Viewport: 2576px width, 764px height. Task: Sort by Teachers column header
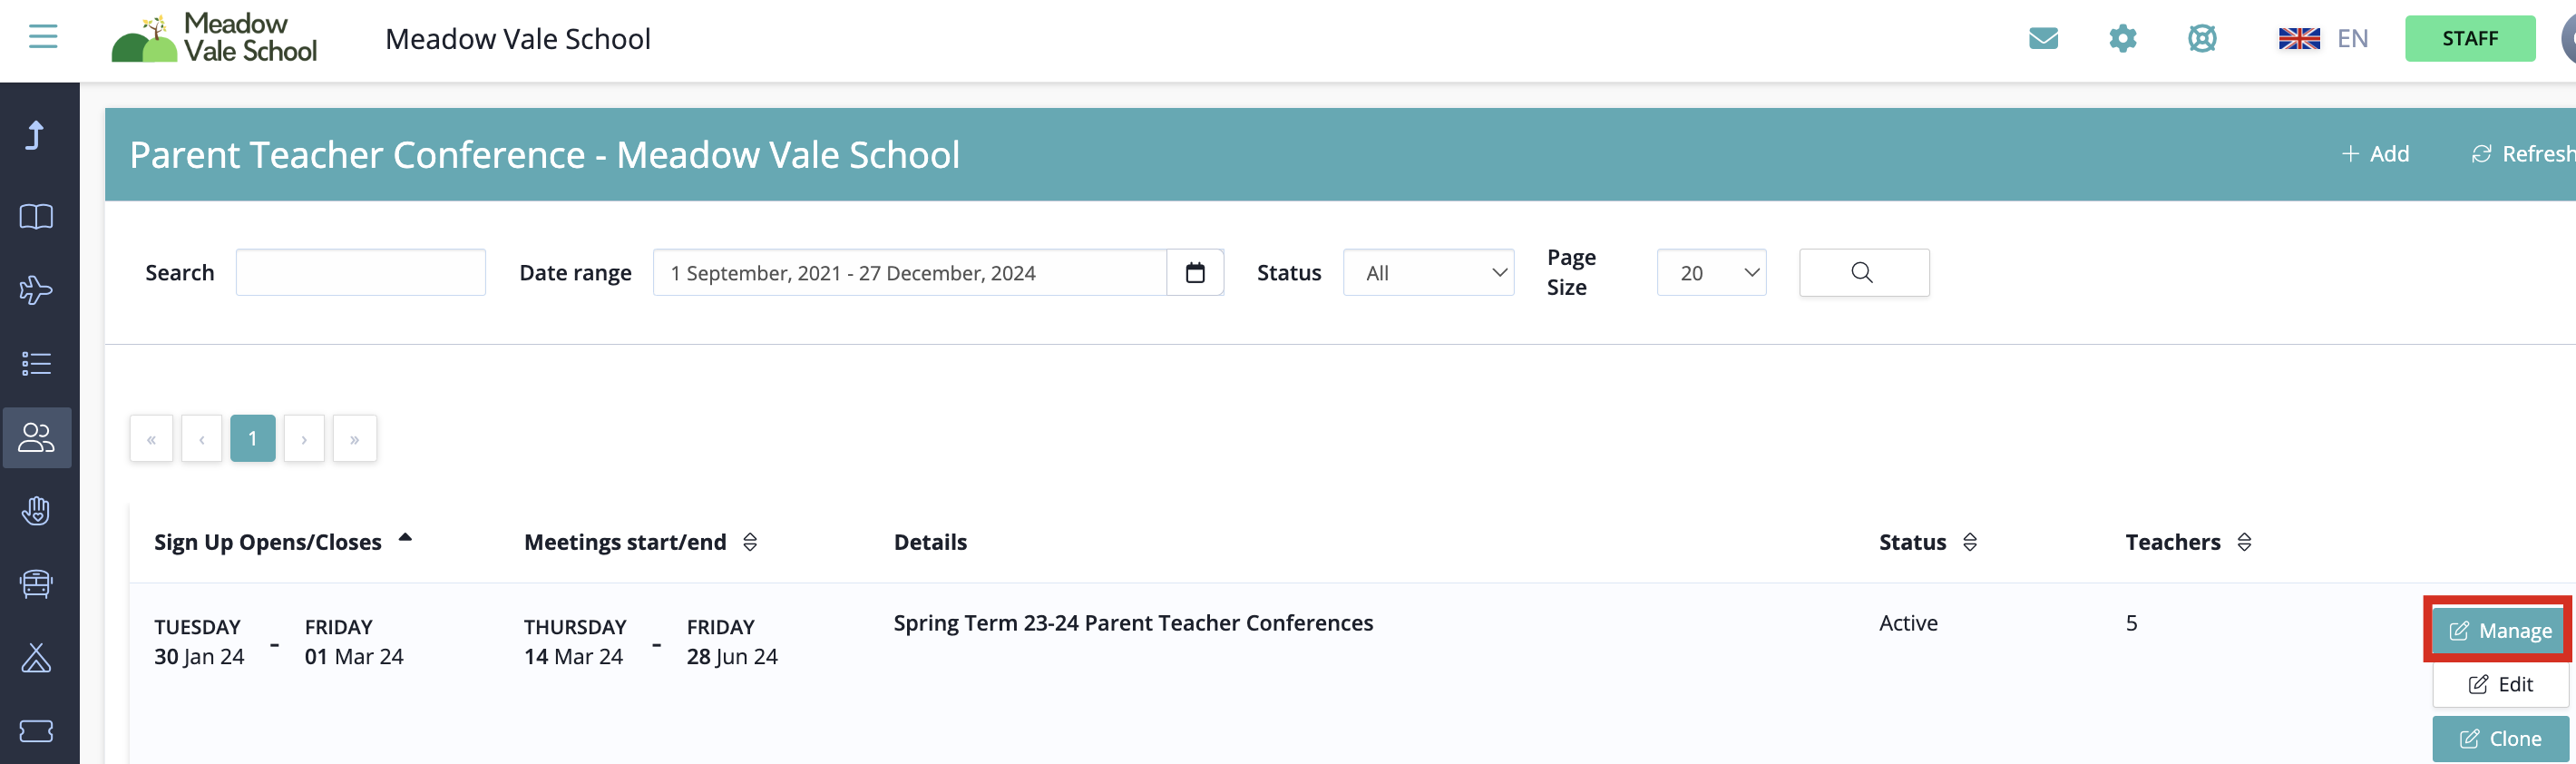point(2244,542)
